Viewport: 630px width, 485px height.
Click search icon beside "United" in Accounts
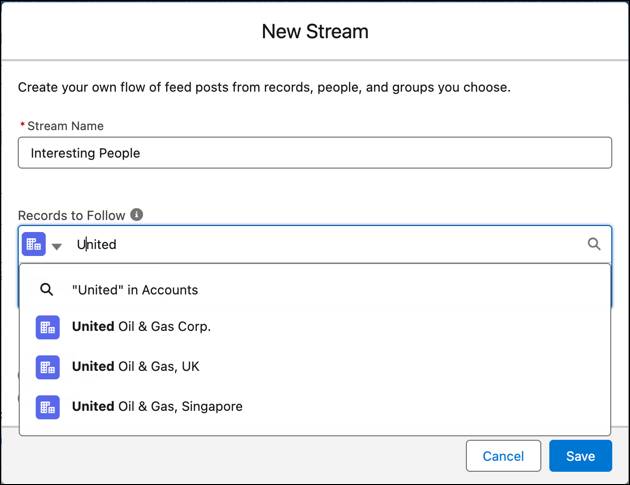[x=46, y=290]
